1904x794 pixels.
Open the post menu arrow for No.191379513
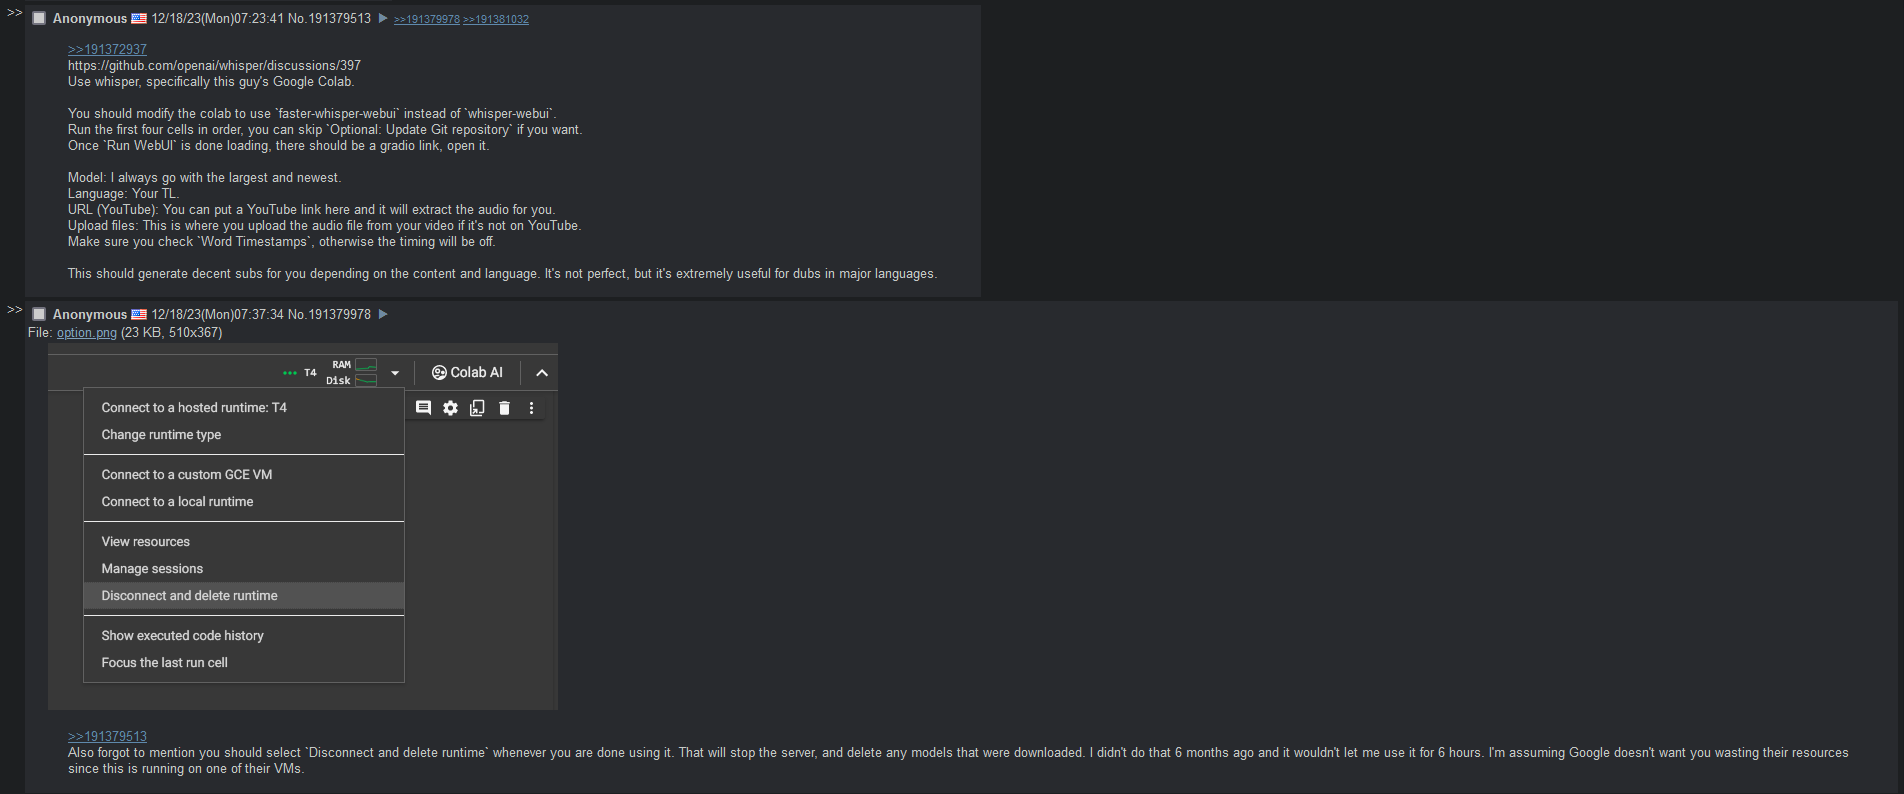383,19
